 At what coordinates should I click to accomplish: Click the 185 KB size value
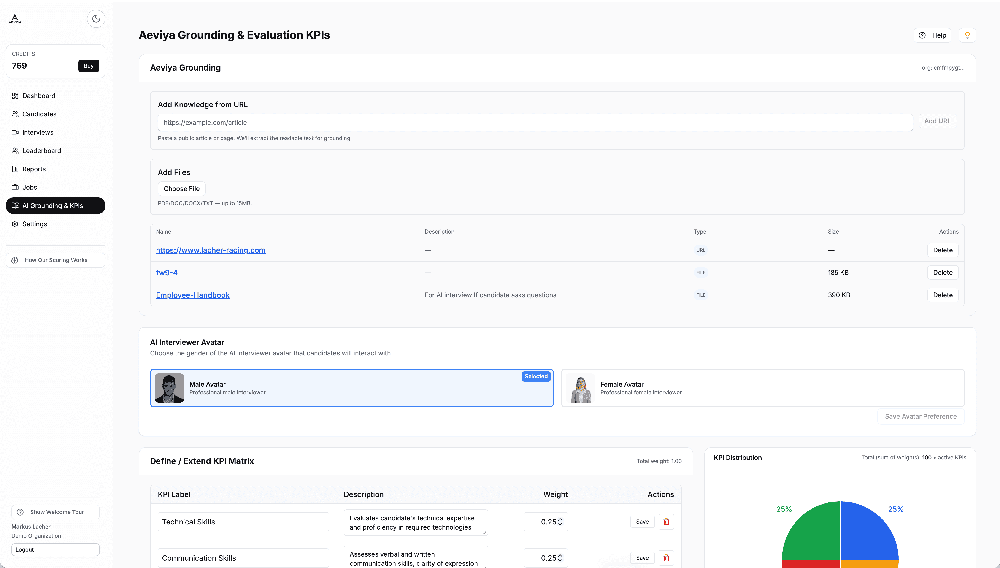click(838, 273)
